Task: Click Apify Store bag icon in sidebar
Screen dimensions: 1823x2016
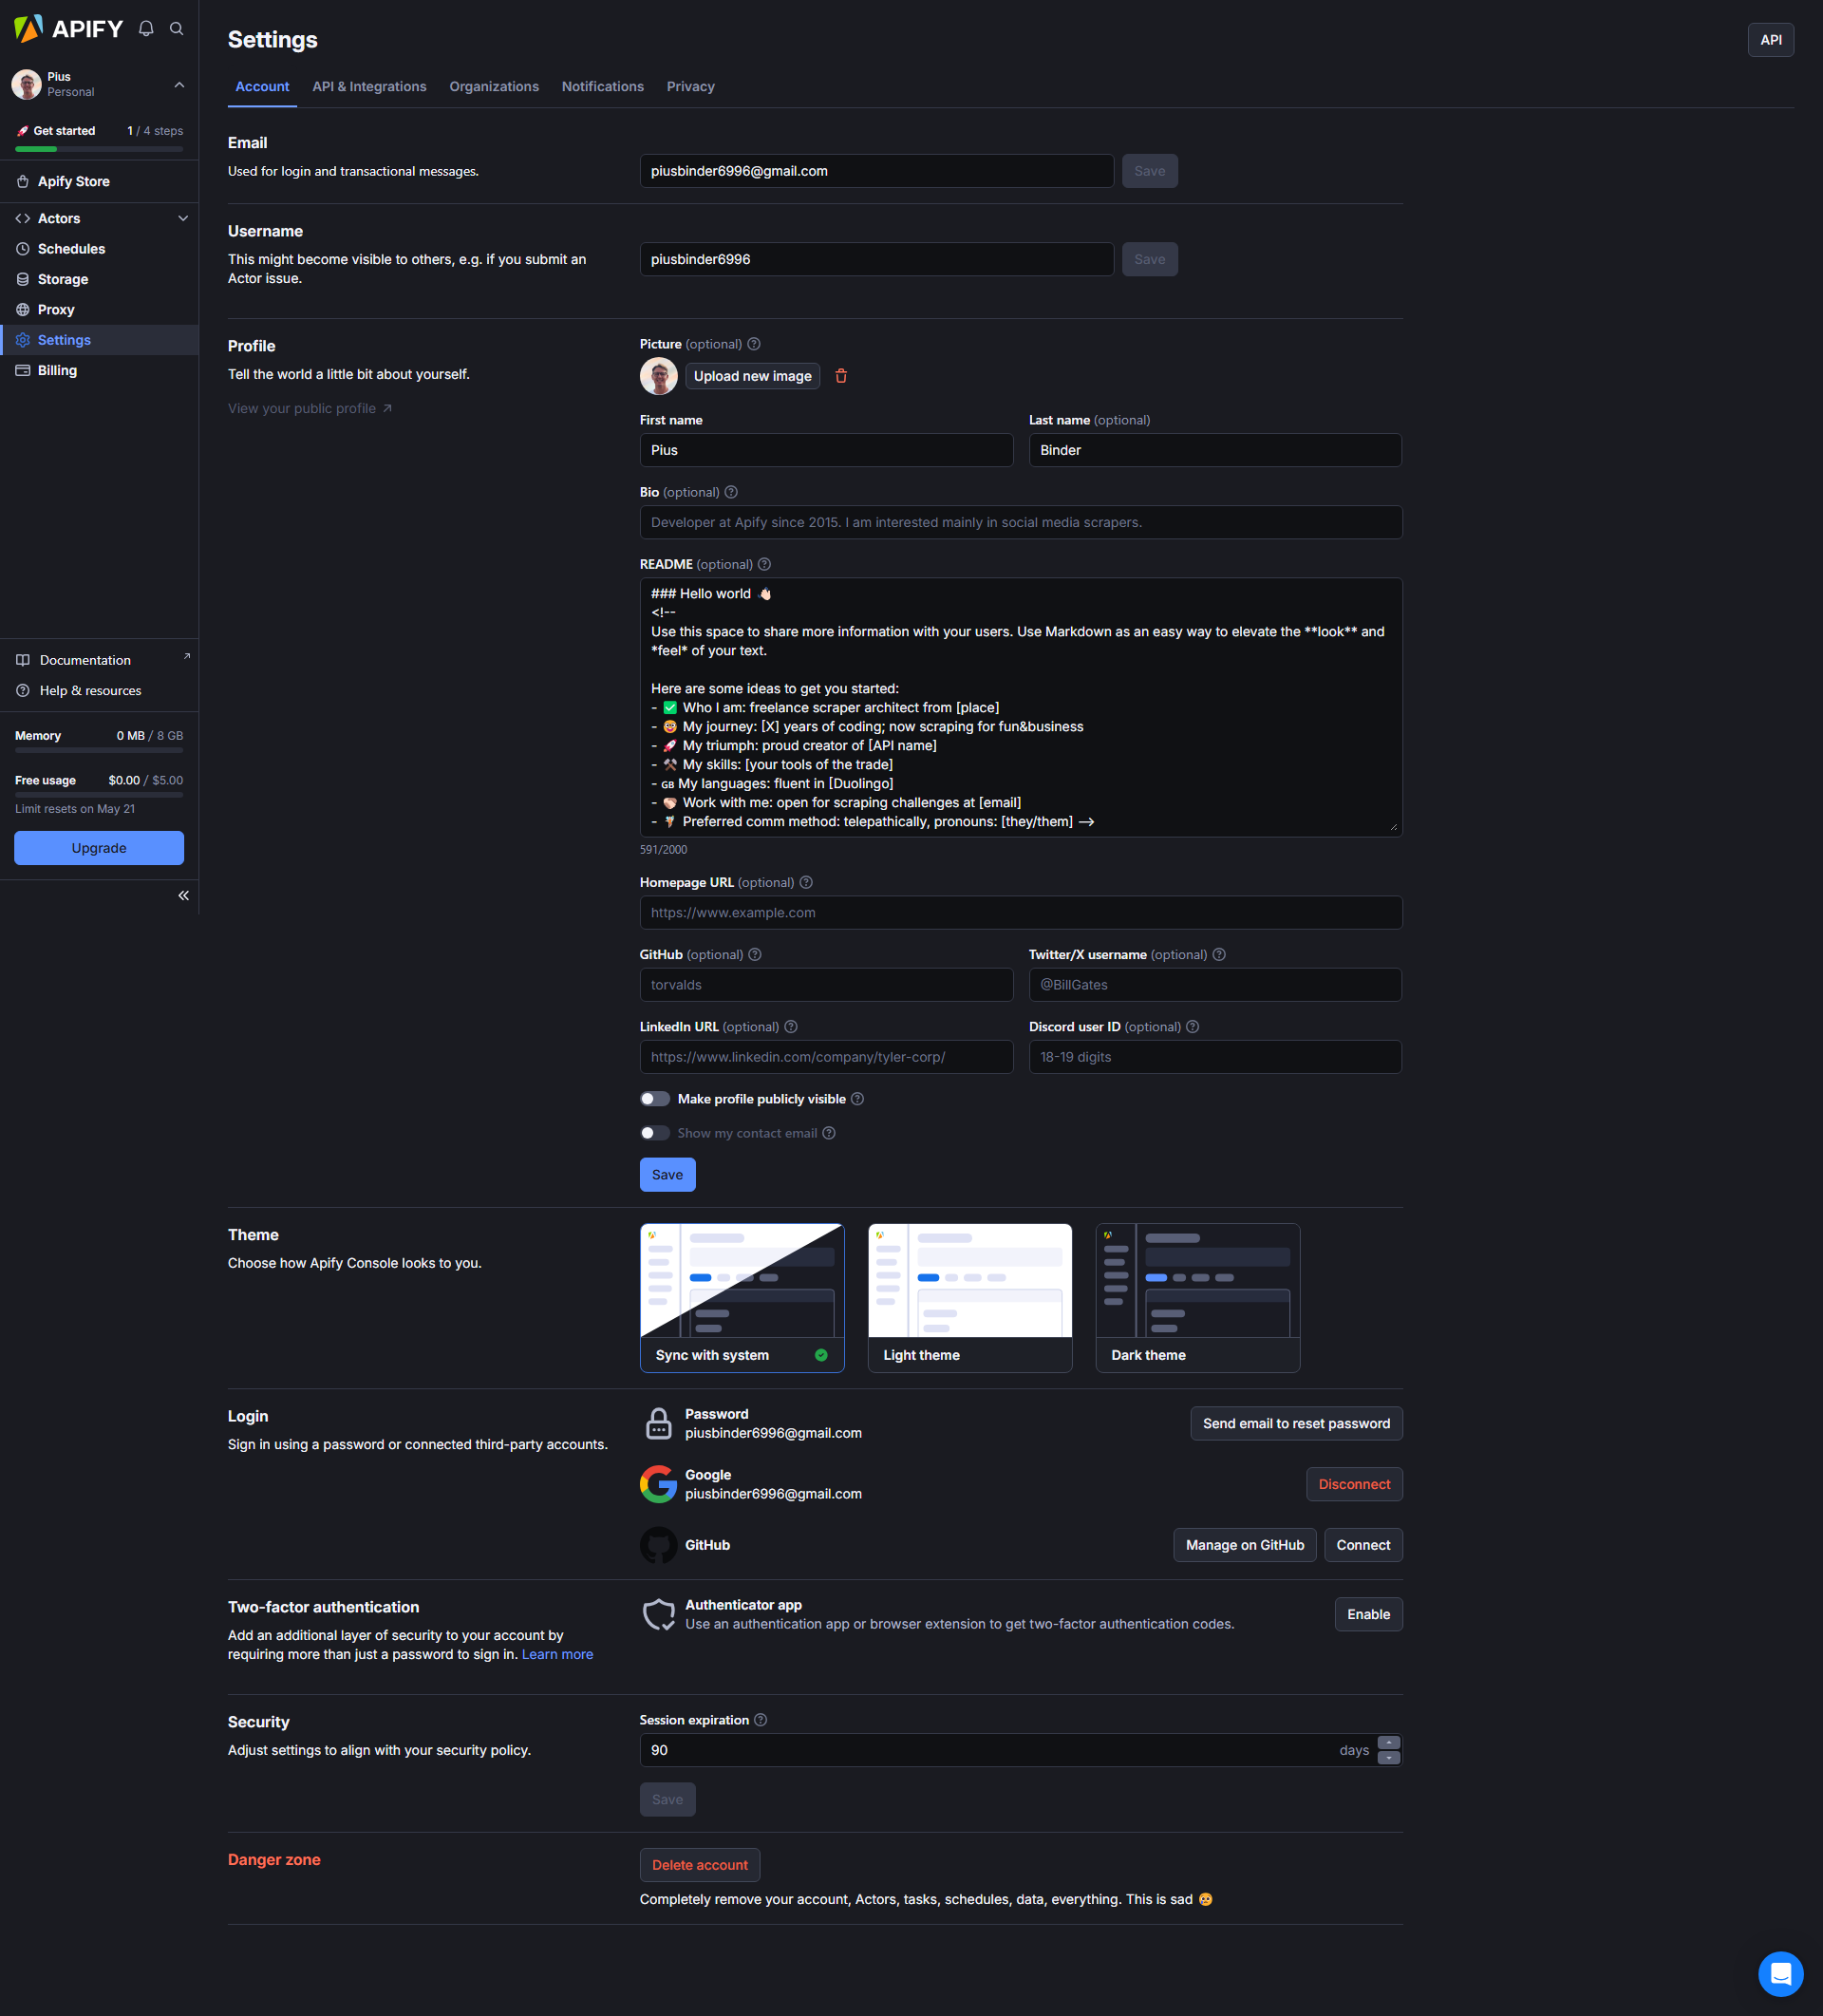Action: (23, 181)
